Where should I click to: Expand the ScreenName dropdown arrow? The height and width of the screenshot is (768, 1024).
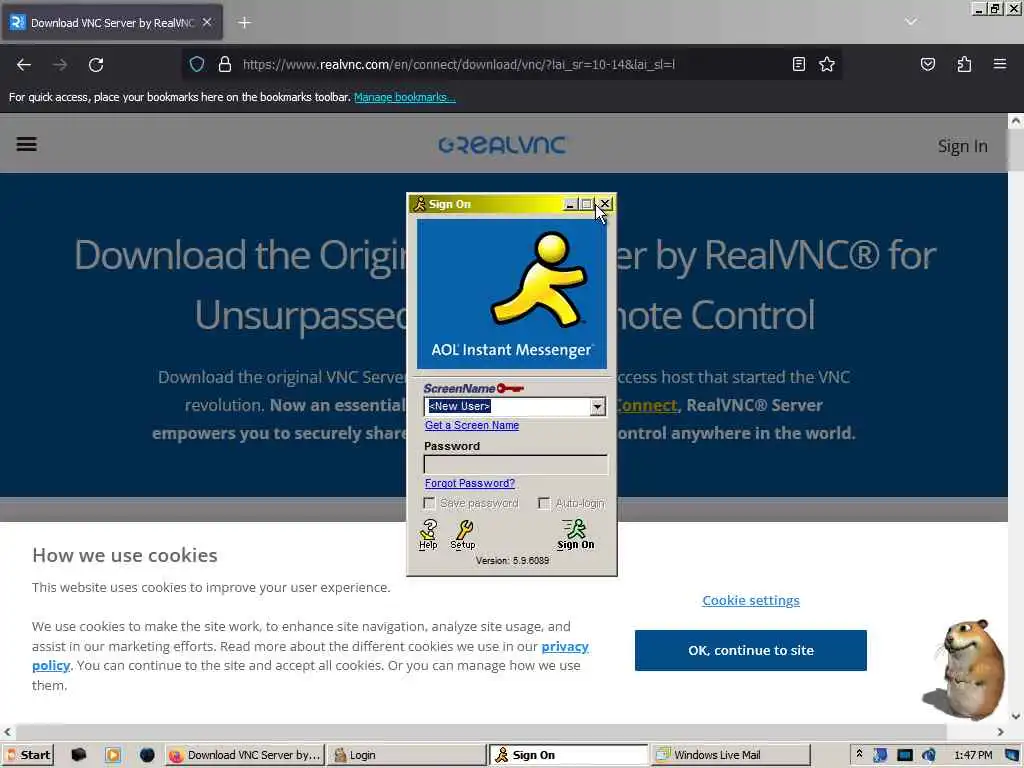[598, 406]
